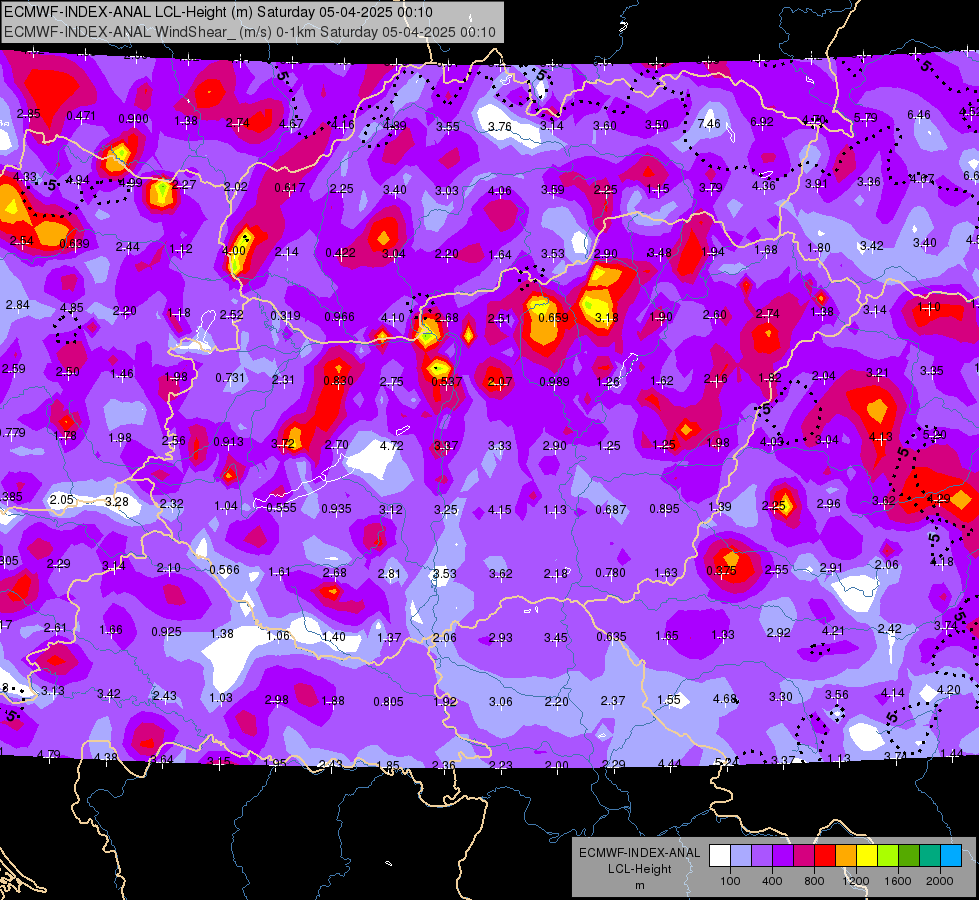Viewport: 979px width, 900px height.
Task: Click the wind shear value 0.422
Action: tap(340, 253)
